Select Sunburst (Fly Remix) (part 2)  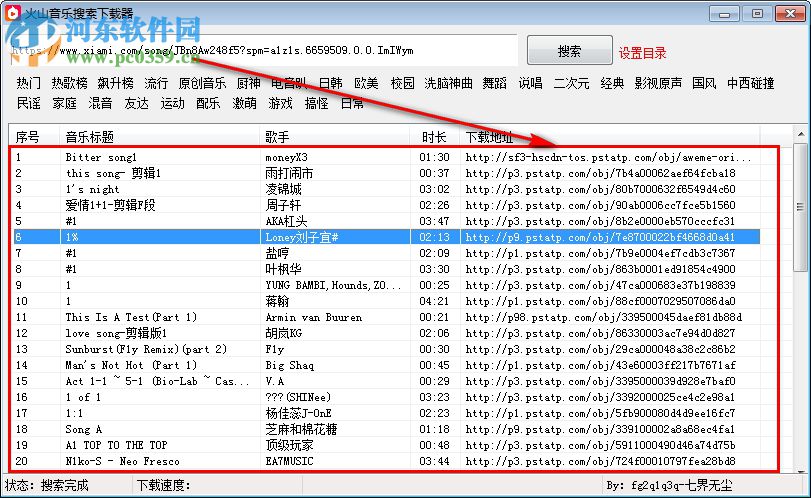click(x=387, y=350)
